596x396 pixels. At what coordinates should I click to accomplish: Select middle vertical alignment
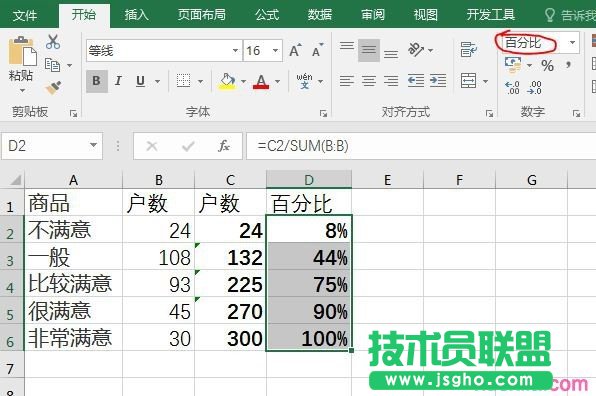pyautogui.click(x=369, y=50)
